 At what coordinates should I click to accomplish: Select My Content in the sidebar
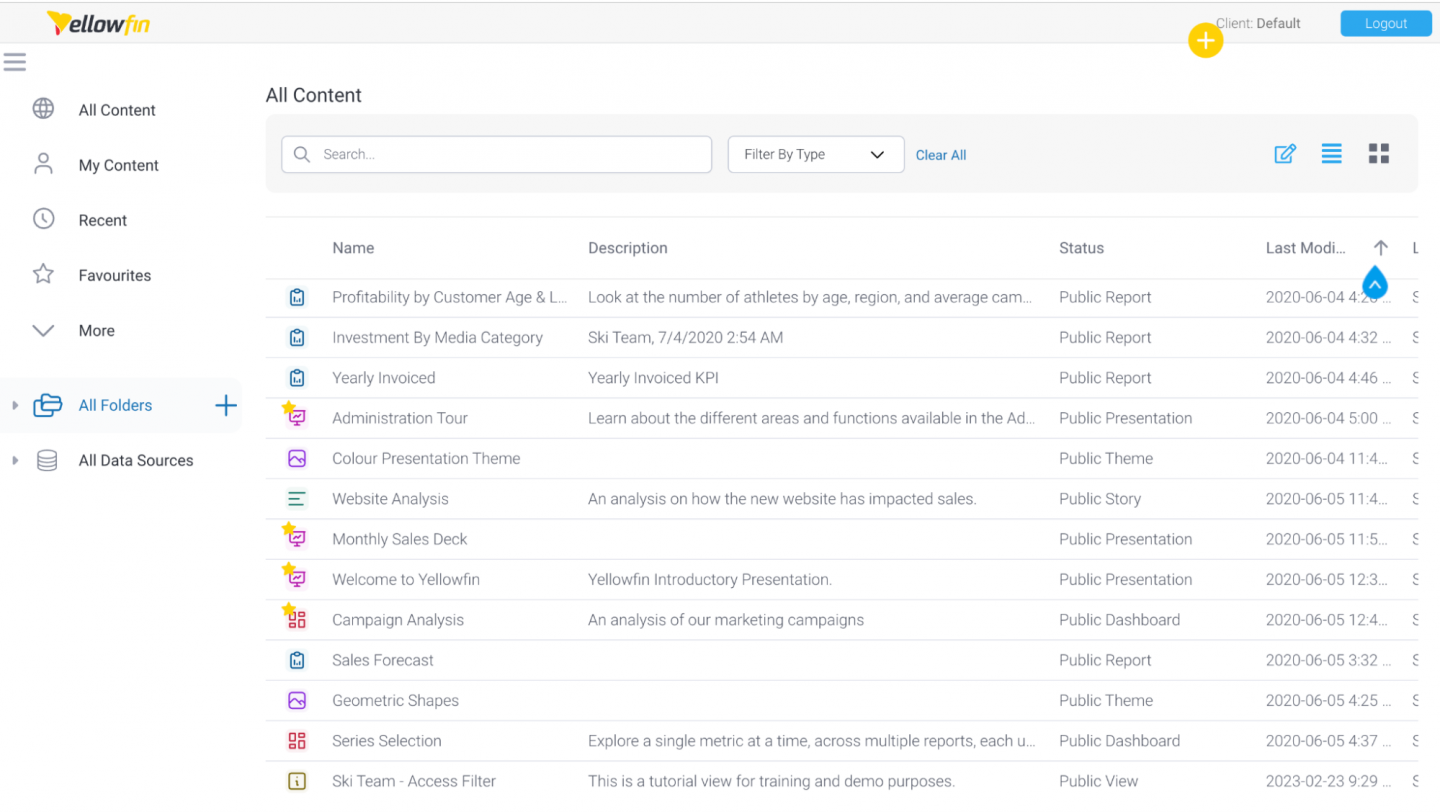[120, 164]
